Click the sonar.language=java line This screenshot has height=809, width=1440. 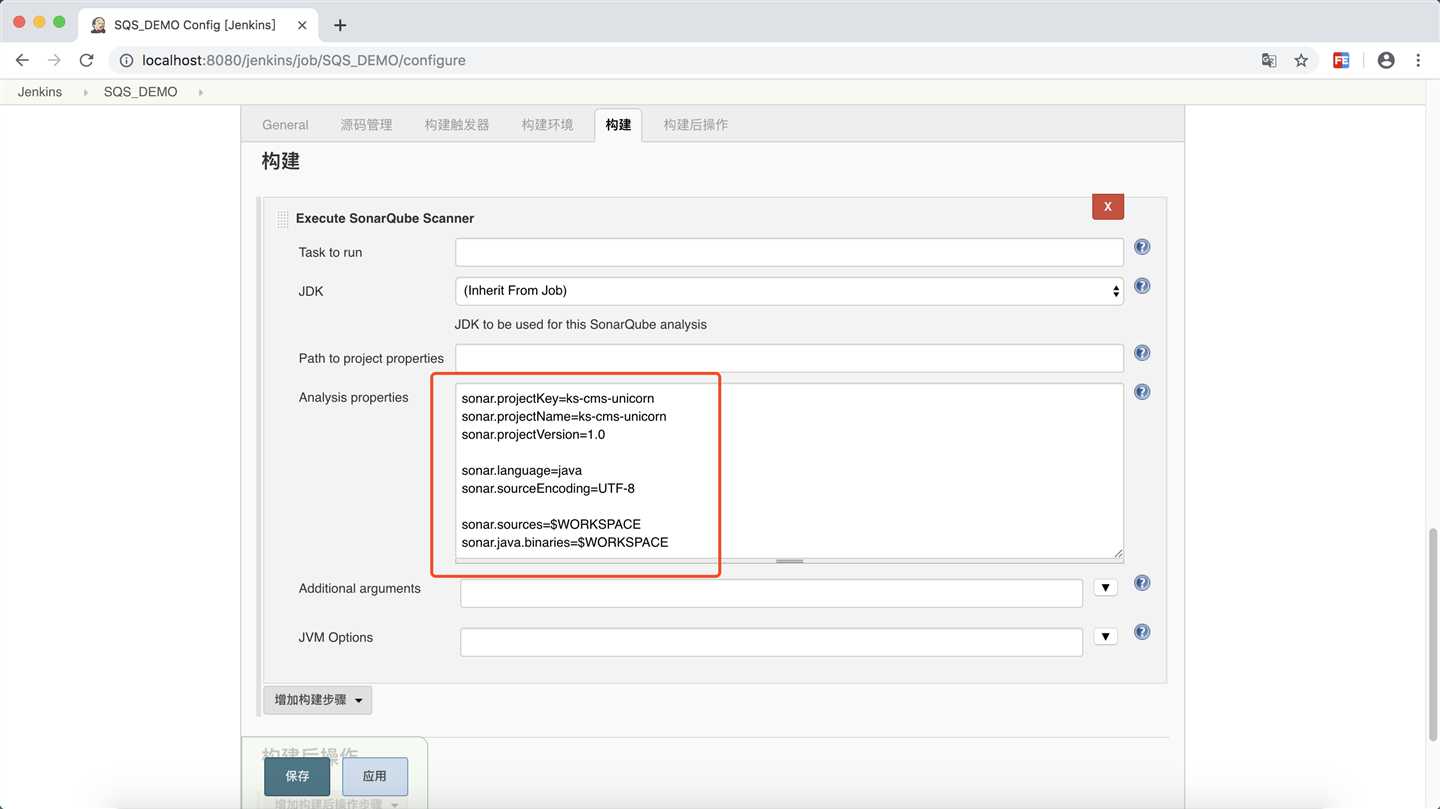tap(521, 470)
